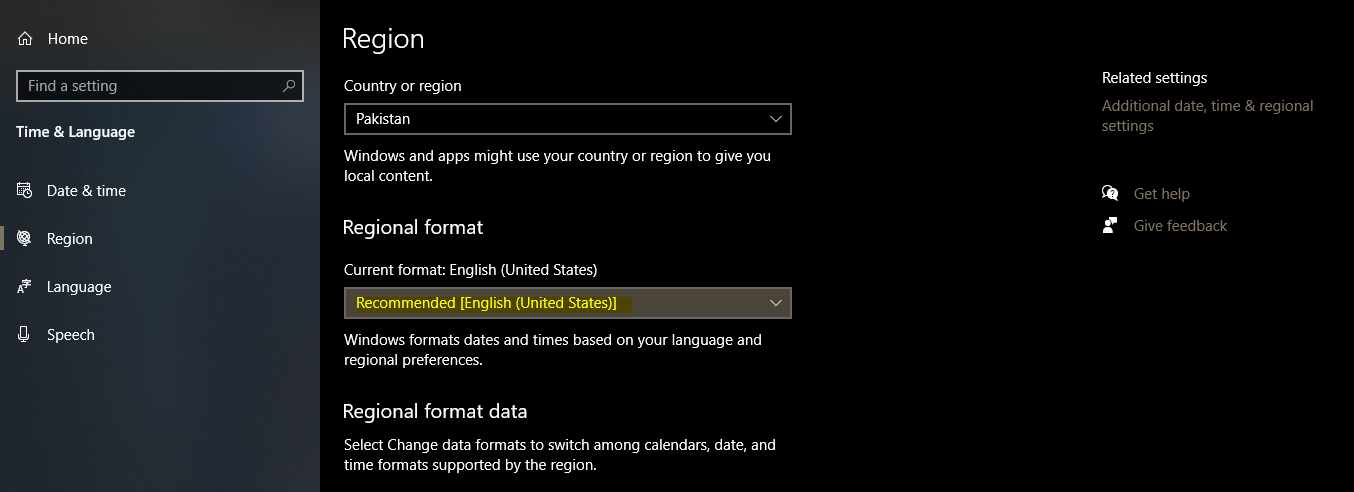
Task: Open the Country or region dropdown showing Pakistan
Action: tap(567, 119)
